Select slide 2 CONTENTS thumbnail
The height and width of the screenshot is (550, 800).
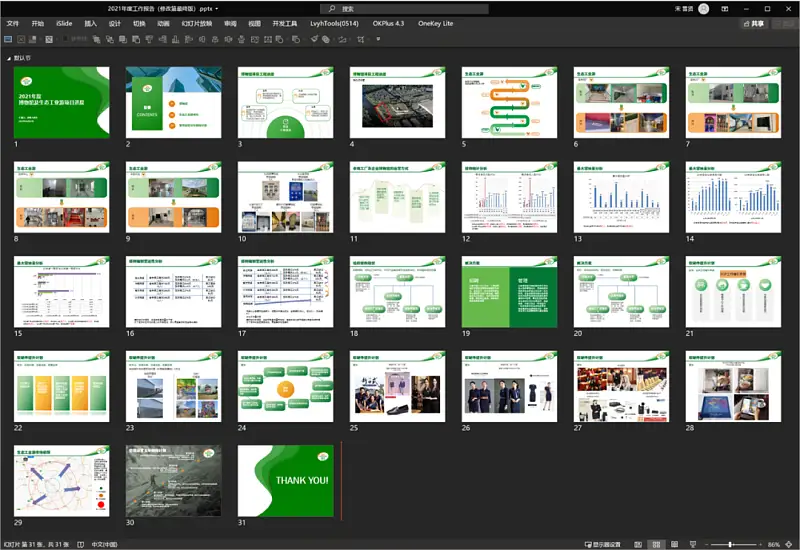[173, 102]
